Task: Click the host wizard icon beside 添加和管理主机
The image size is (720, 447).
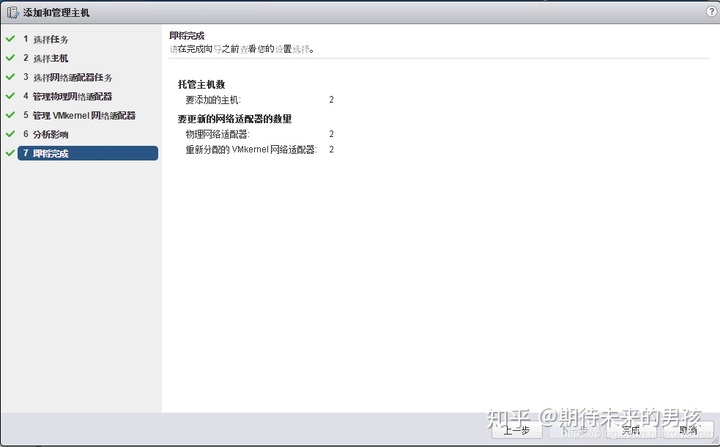Action: coord(13,12)
